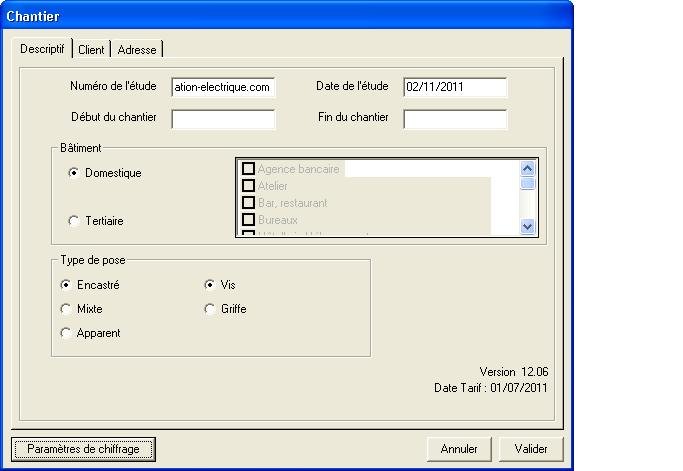683x471 pixels.
Task: Open Paramètres de chiffrage
Action: (x=83, y=449)
